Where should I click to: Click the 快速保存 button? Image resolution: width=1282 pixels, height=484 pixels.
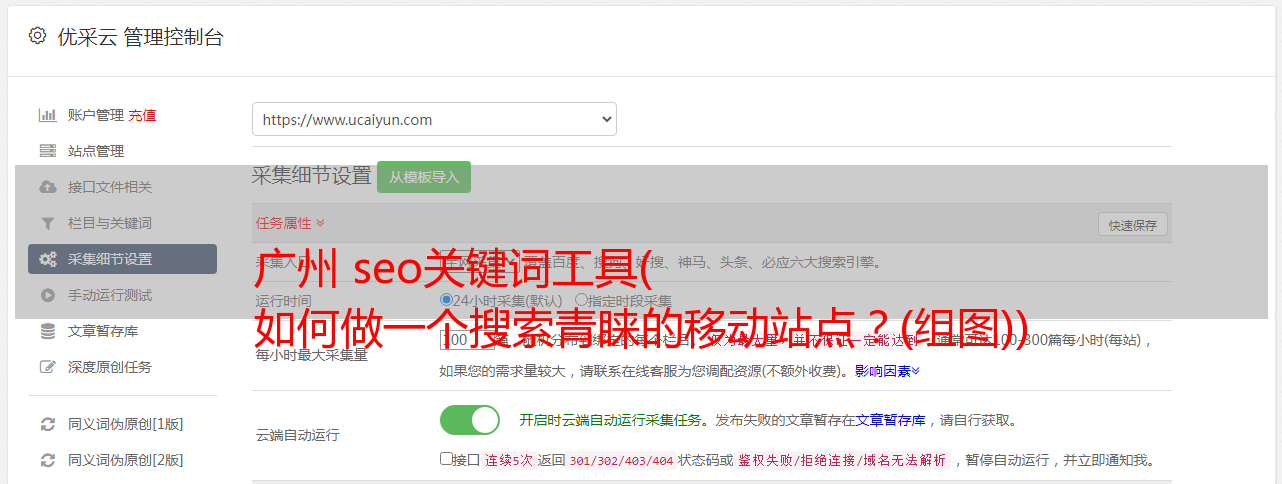(1132, 225)
